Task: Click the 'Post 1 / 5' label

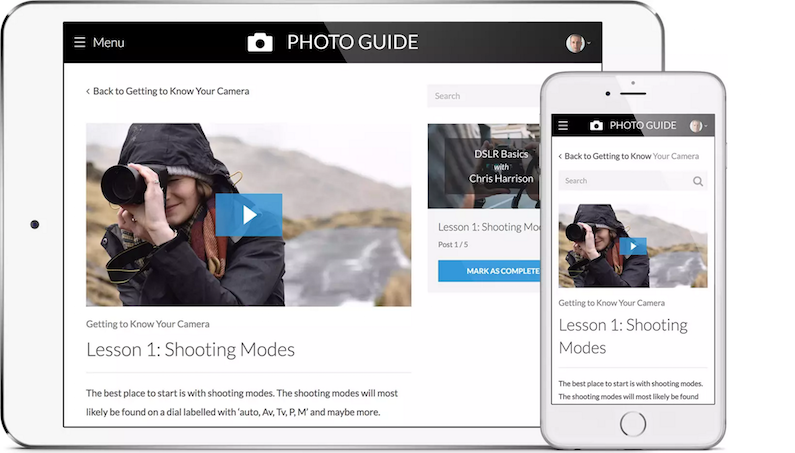Action: pos(453,245)
